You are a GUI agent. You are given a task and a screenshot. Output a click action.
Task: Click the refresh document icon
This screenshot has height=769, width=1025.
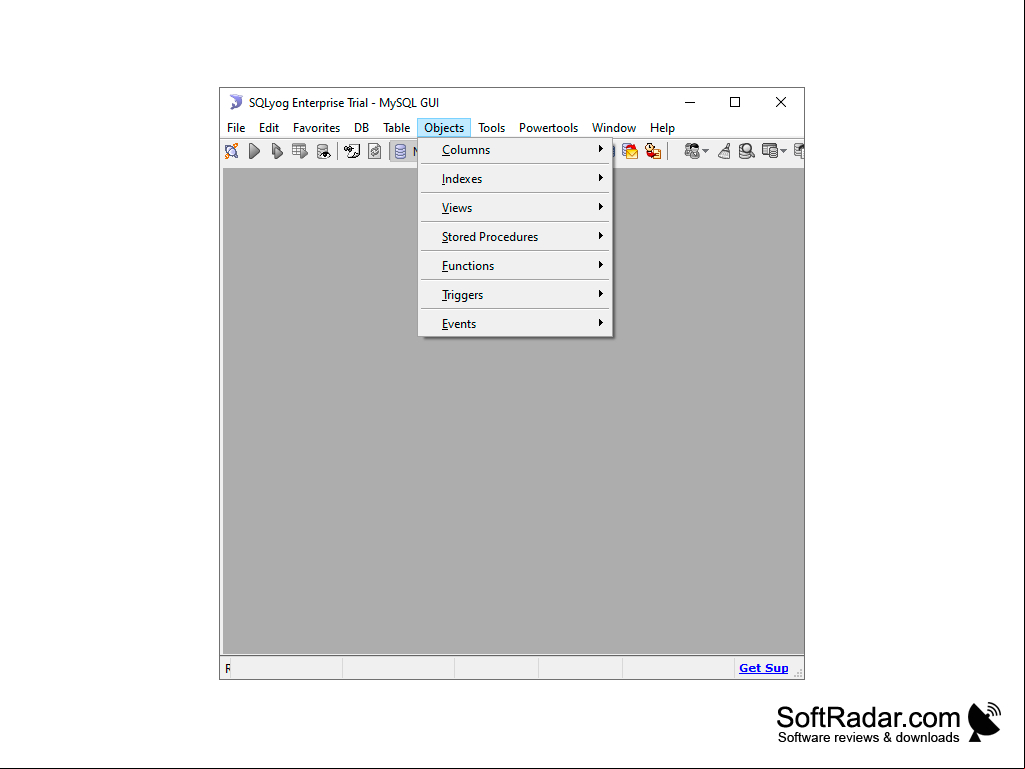[x=375, y=151]
